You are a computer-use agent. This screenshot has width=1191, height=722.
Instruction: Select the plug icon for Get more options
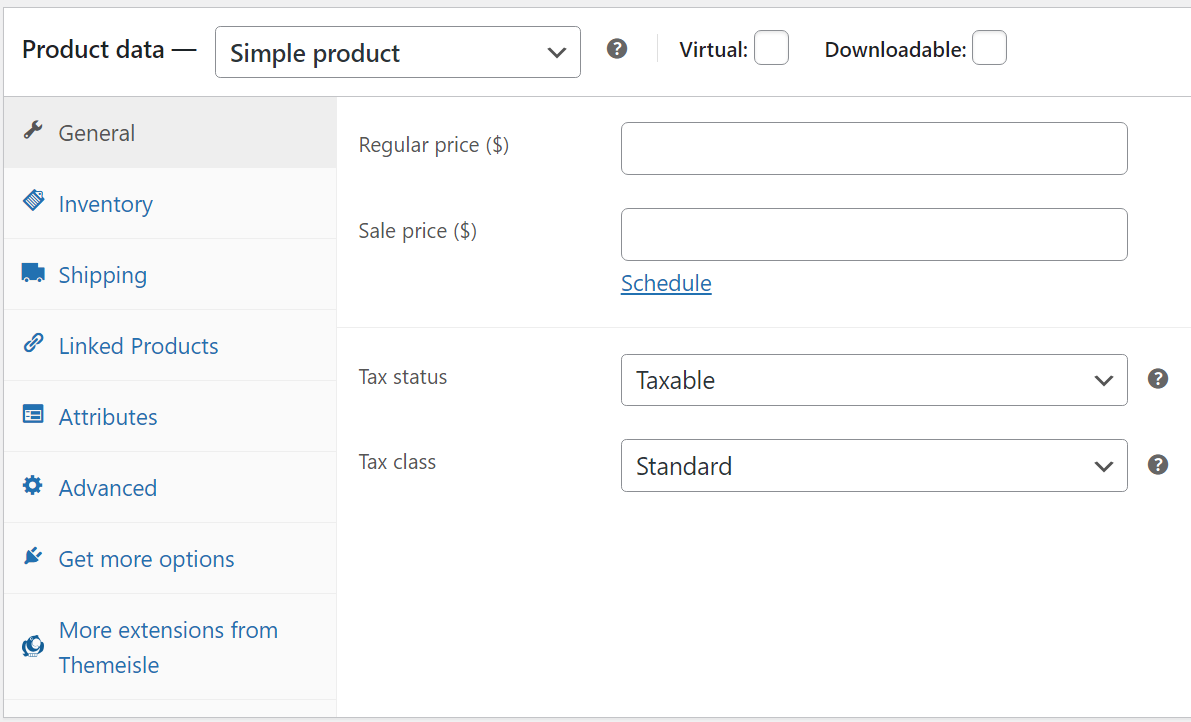pyautogui.click(x=33, y=557)
